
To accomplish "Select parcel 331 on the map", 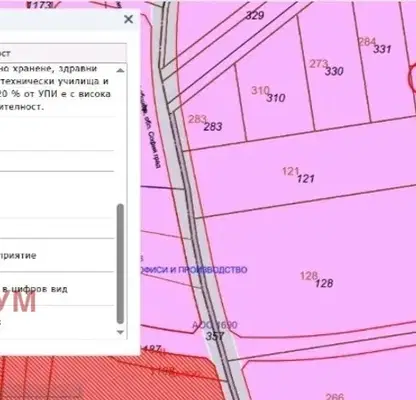I will [x=382, y=49].
